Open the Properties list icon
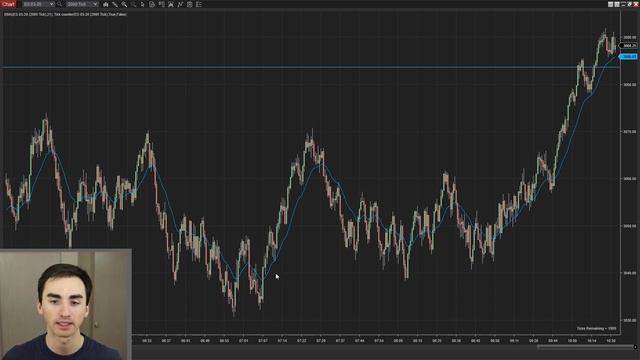 [199, 4]
